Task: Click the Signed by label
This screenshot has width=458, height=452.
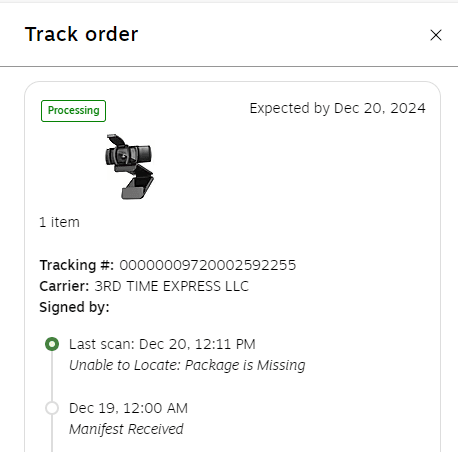Action: tap(74, 307)
